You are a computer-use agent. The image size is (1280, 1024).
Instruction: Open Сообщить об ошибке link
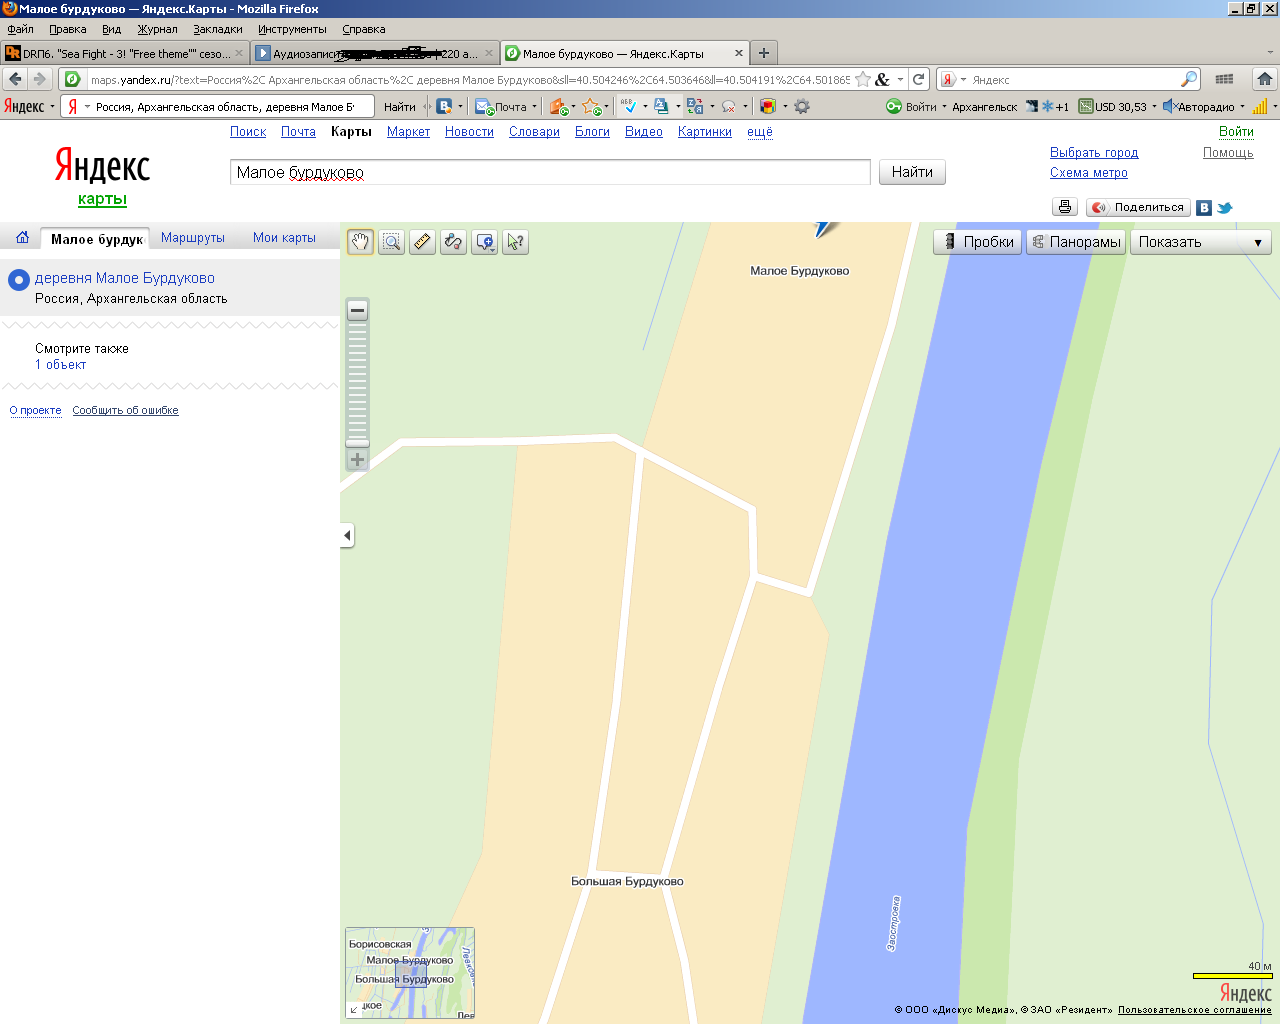click(x=125, y=410)
